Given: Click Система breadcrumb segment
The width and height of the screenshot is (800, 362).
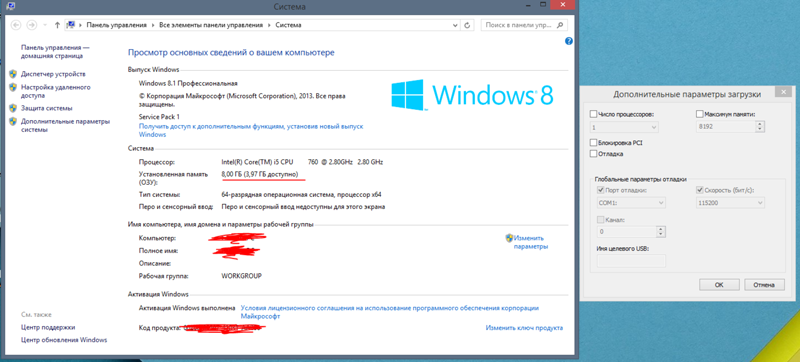Looking at the screenshot, I should pyautogui.click(x=288, y=24).
